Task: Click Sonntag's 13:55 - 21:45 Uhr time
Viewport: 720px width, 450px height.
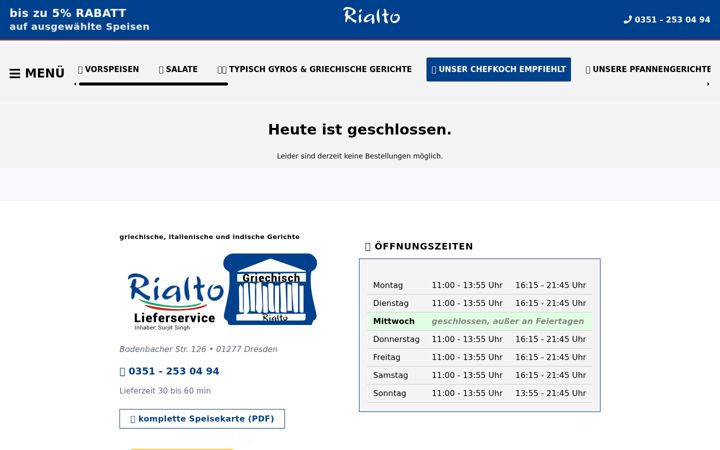Action: (551, 393)
